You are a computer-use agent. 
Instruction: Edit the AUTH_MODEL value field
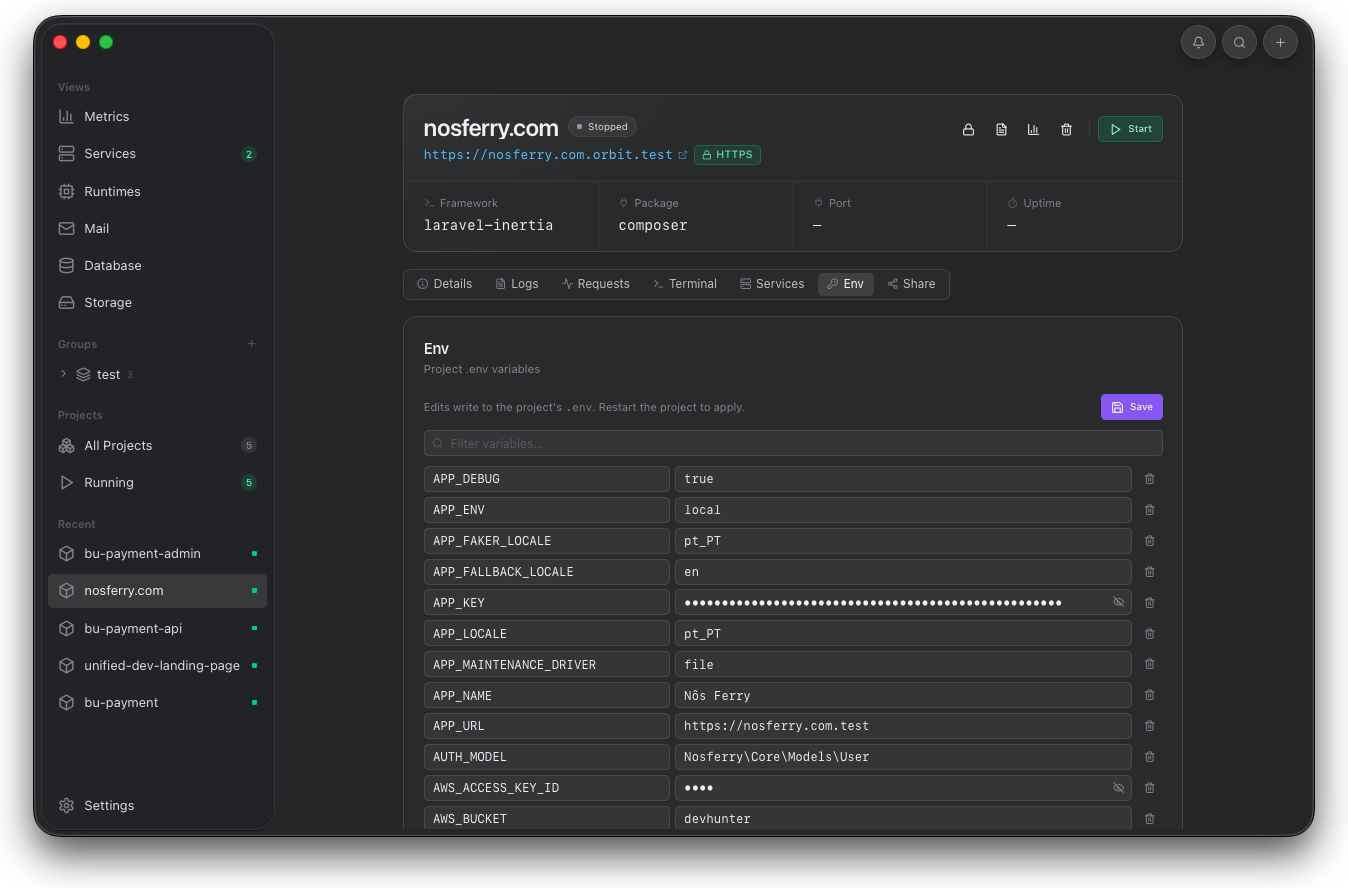point(903,757)
